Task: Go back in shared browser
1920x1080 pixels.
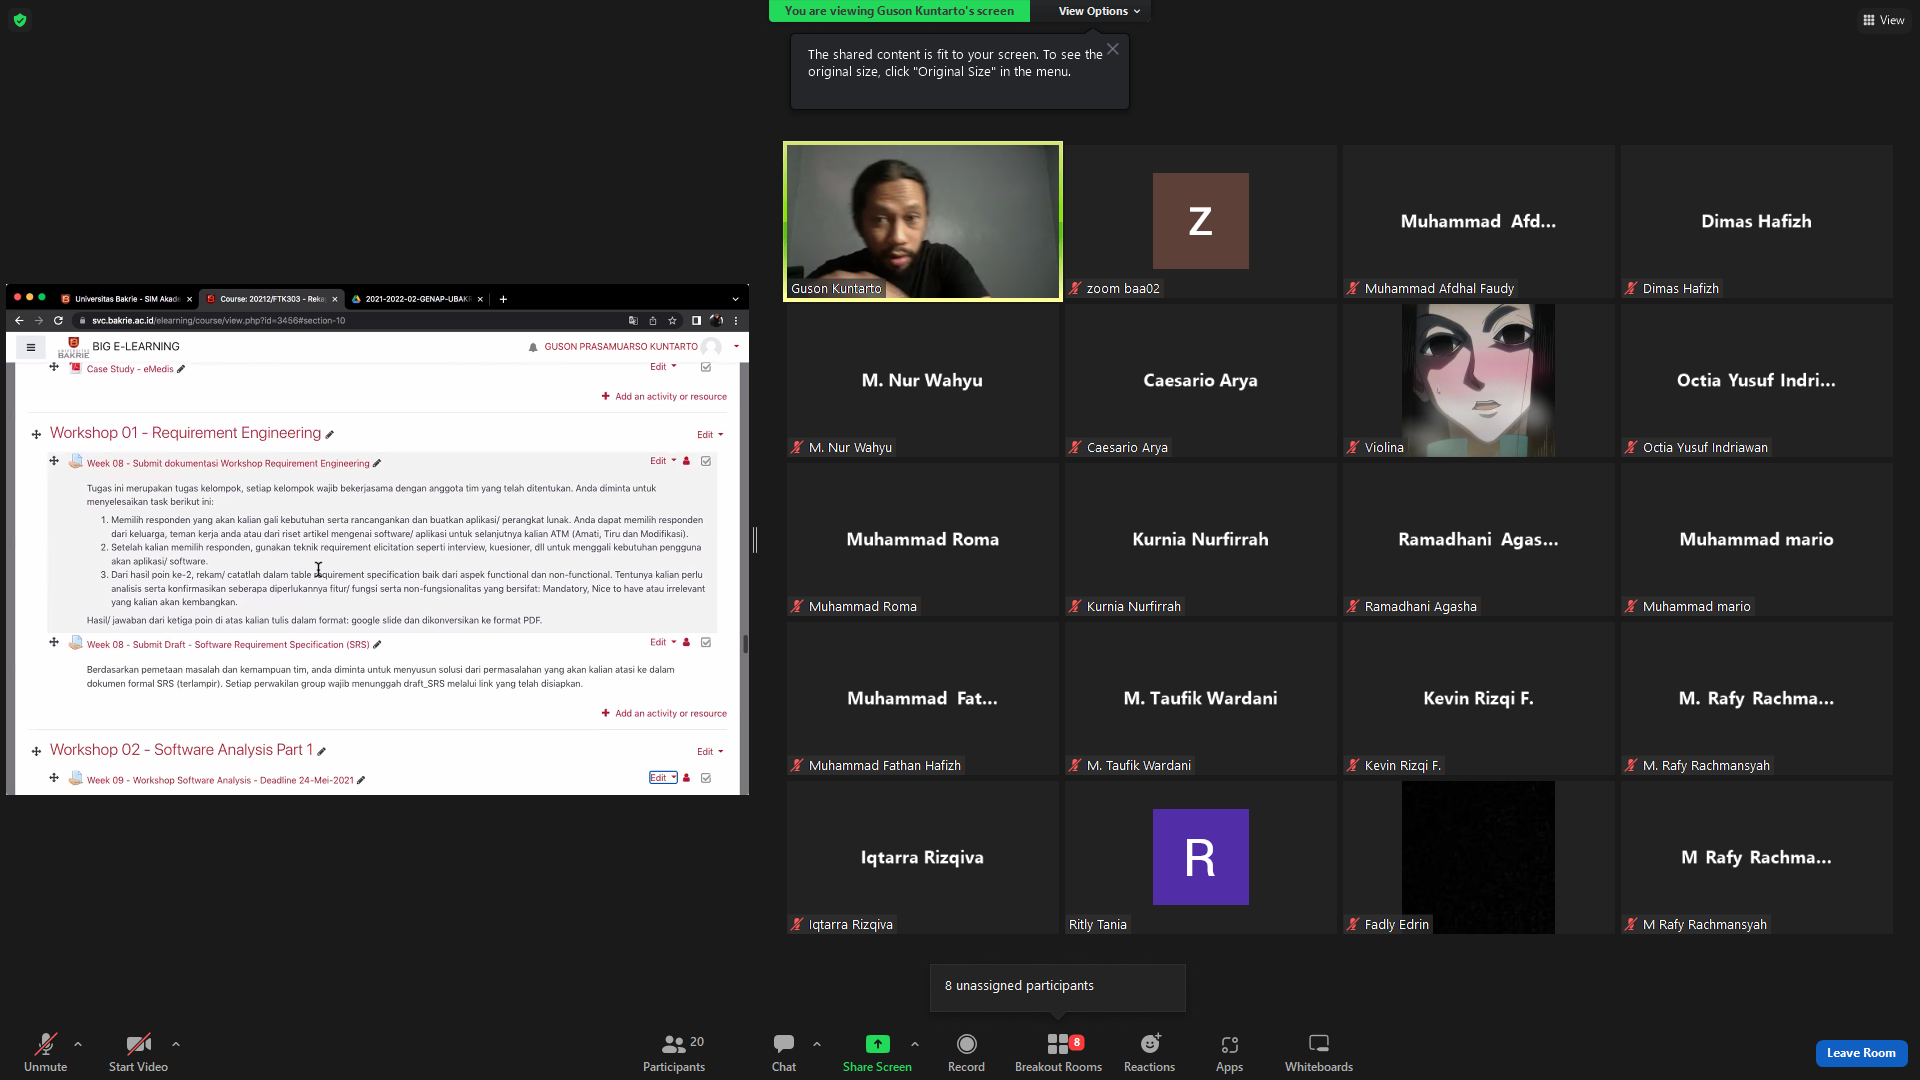Action: [x=19, y=321]
